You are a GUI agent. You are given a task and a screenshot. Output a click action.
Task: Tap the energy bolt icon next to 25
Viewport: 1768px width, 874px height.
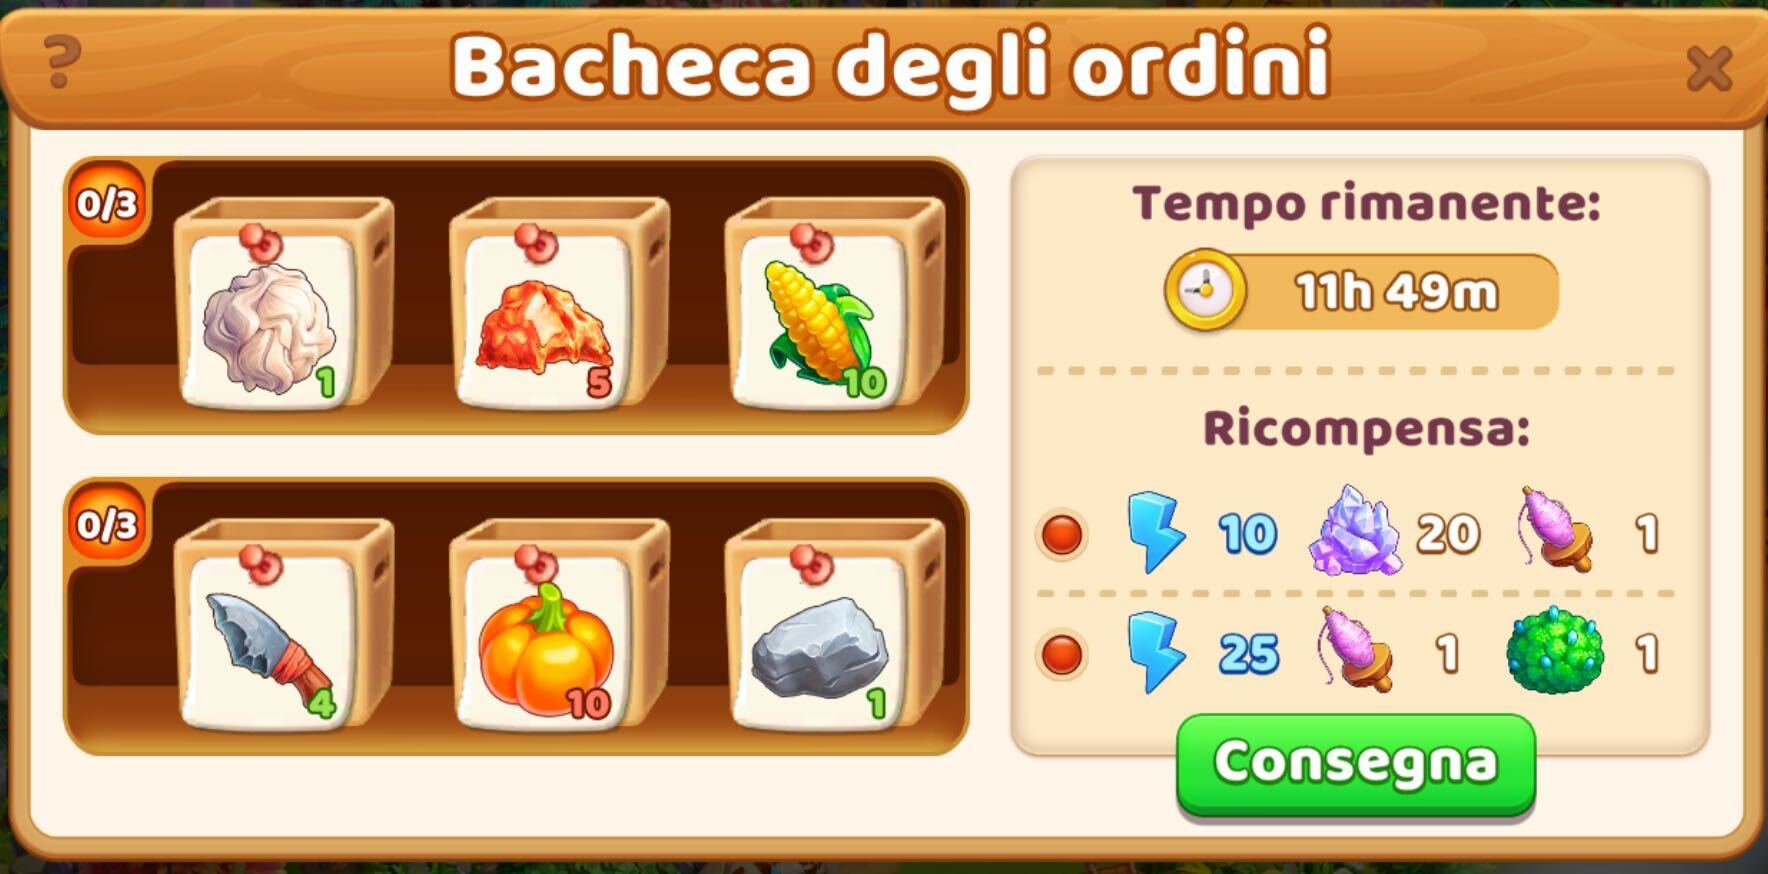pos(1155,652)
